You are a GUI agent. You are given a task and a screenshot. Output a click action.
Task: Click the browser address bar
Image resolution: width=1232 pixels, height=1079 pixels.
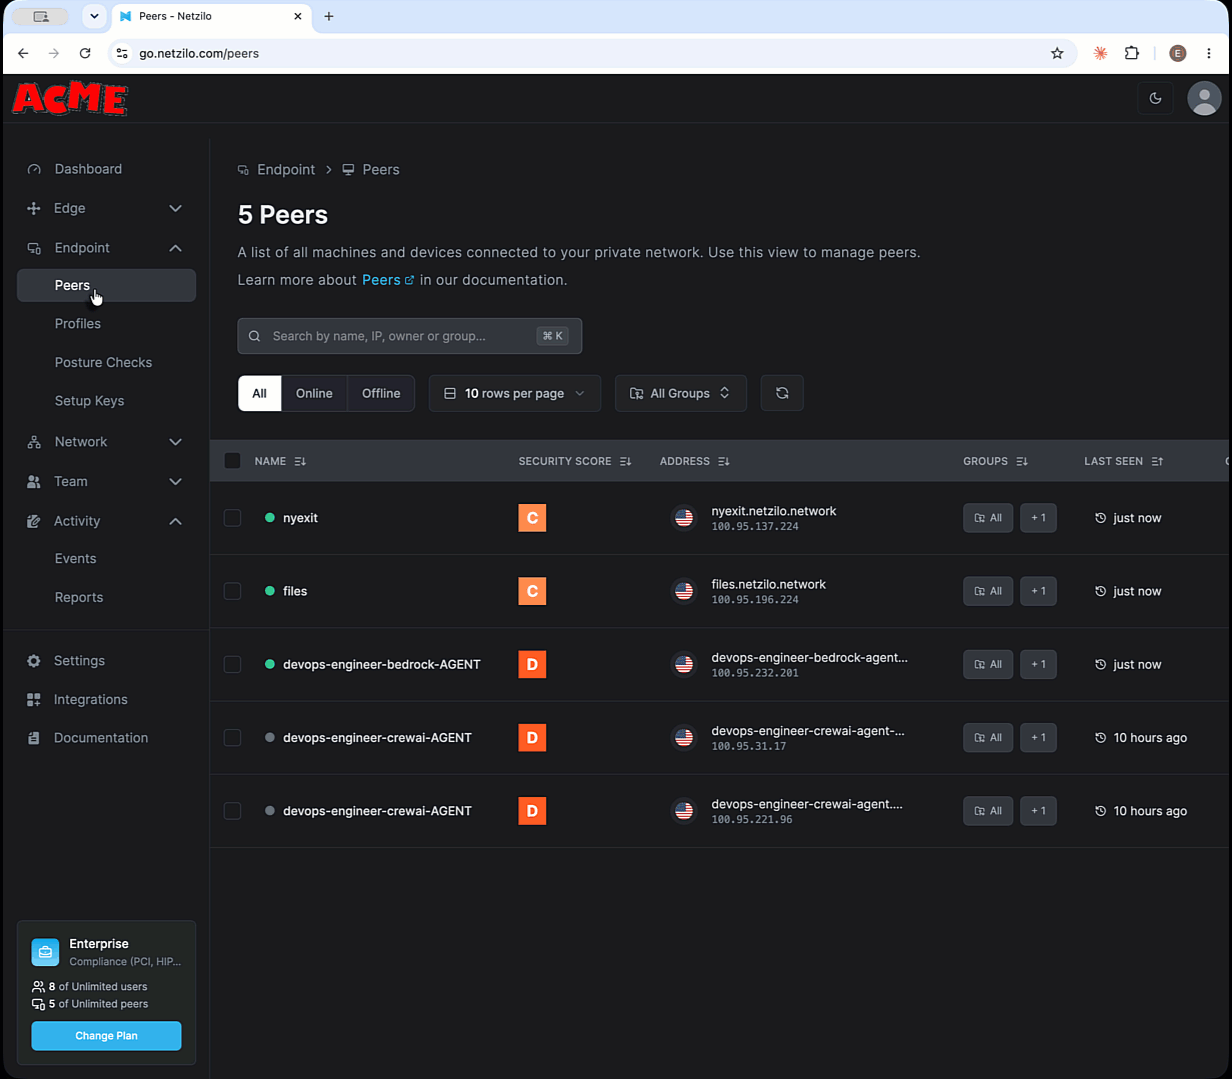tap(590, 53)
